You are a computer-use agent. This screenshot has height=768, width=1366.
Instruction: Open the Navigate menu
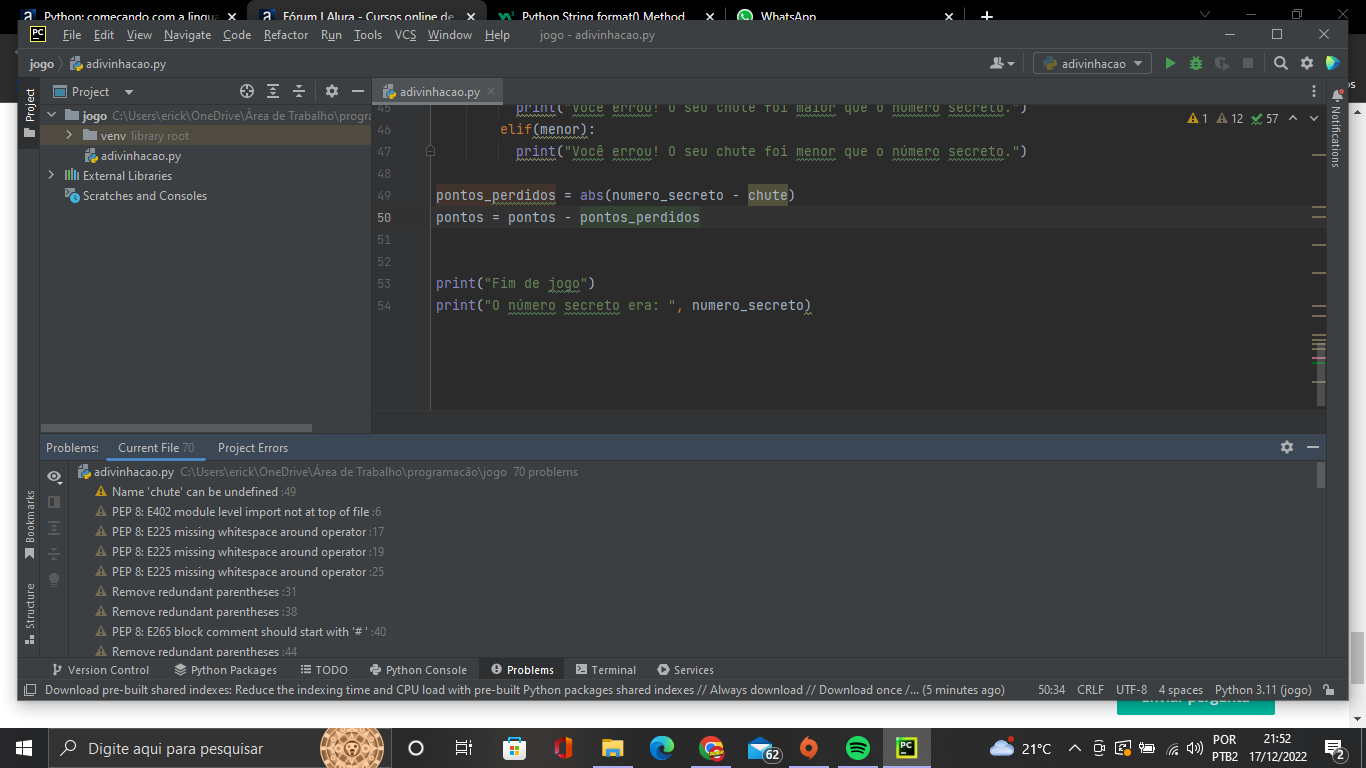click(x=188, y=35)
